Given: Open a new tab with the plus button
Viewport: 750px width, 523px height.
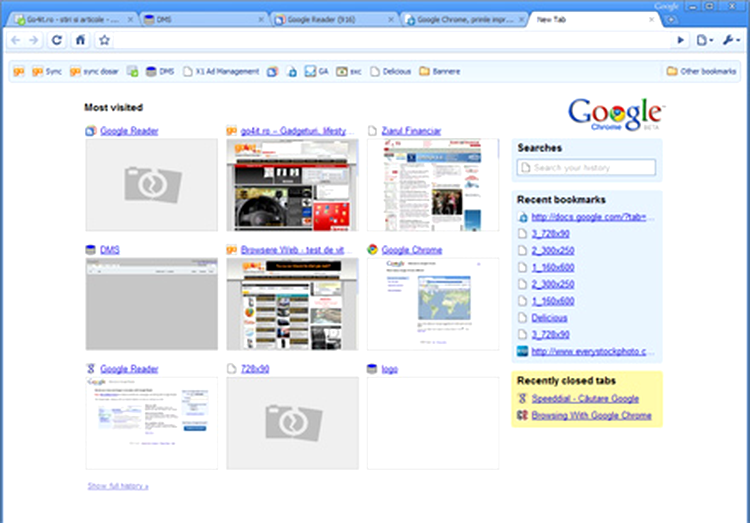Looking at the screenshot, I should tap(671, 20).
